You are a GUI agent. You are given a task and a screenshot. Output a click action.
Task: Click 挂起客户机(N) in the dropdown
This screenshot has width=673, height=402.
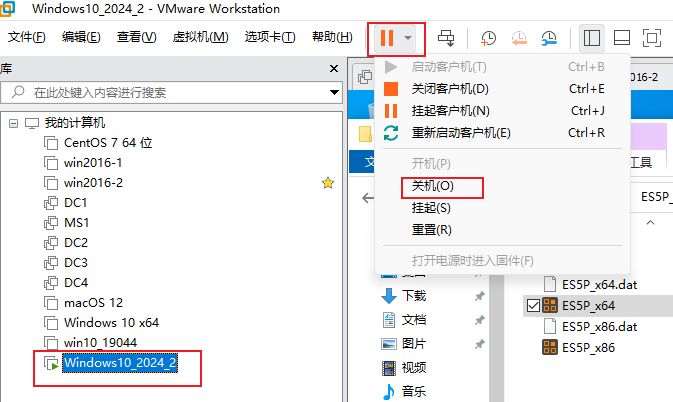tap(451, 111)
